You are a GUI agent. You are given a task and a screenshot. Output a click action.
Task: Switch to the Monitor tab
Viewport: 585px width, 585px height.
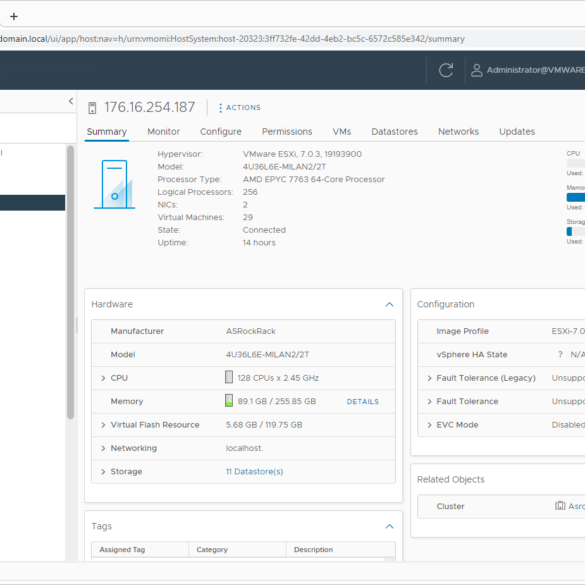click(x=163, y=132)
